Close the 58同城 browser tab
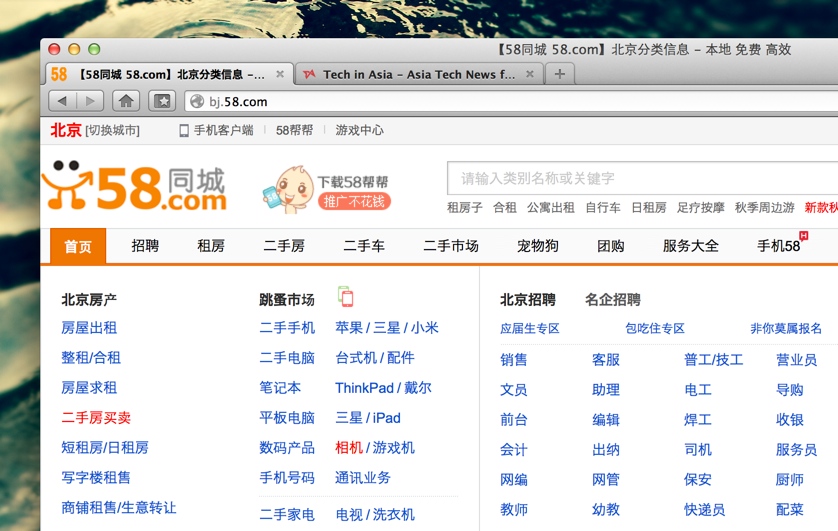The image size is (838, 531). (x=280, y=74)
